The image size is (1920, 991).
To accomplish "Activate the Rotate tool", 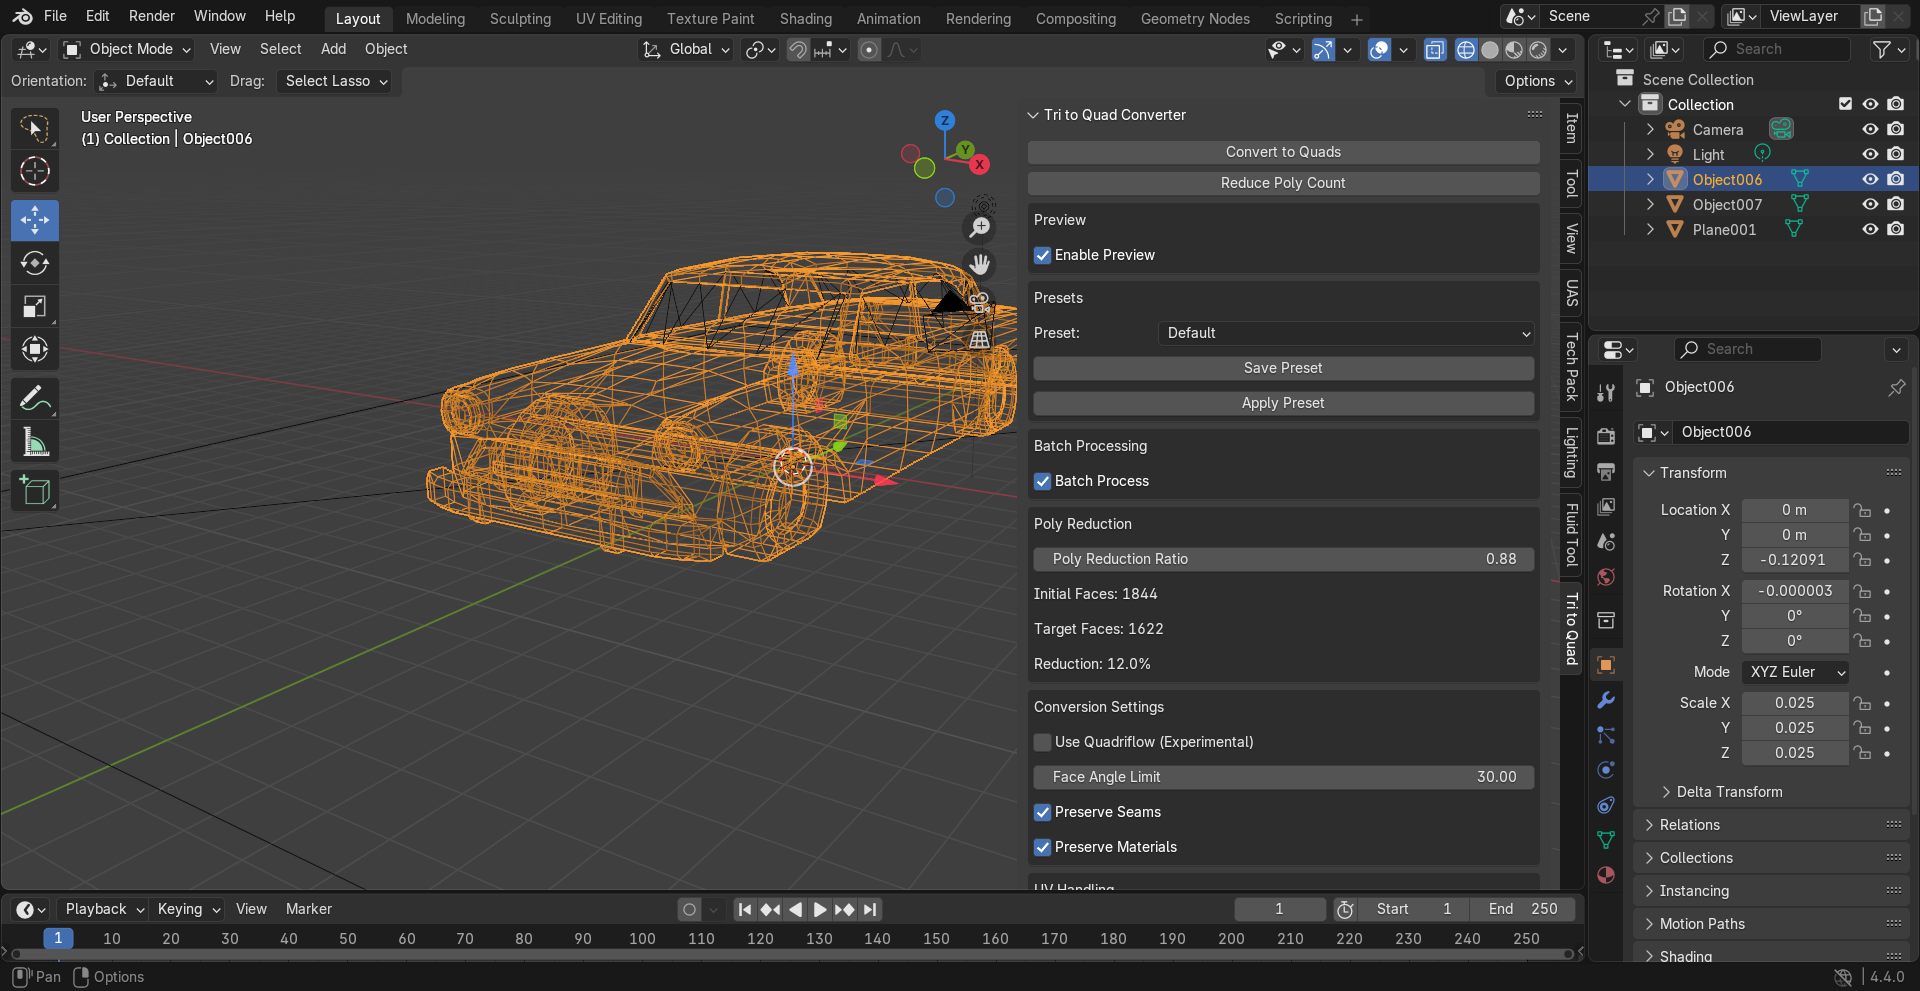I will pos(35,264).
